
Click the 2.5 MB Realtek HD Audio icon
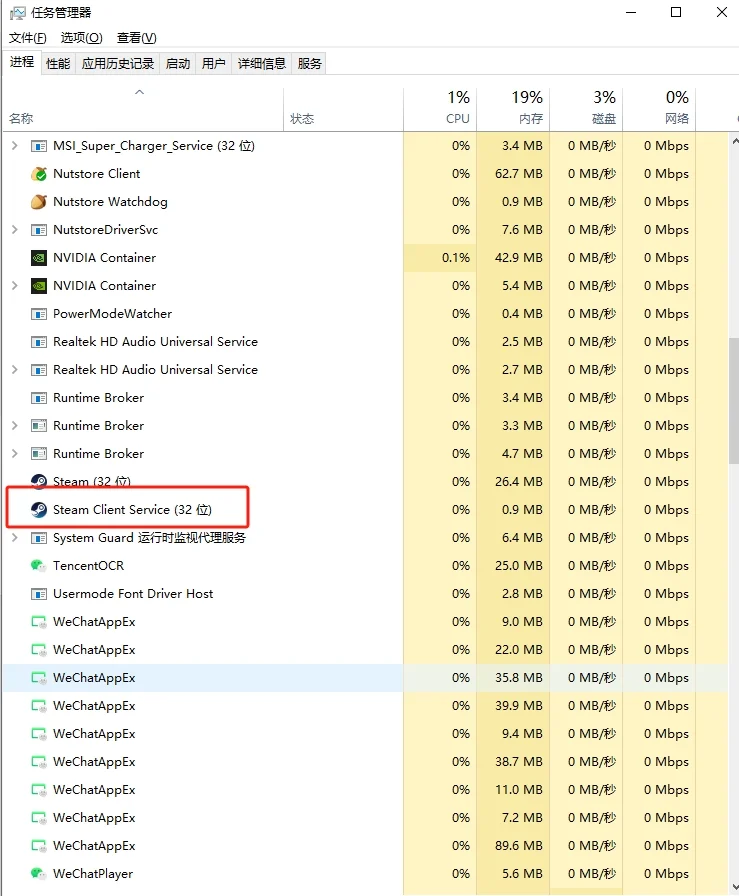(x=38, y=342)
